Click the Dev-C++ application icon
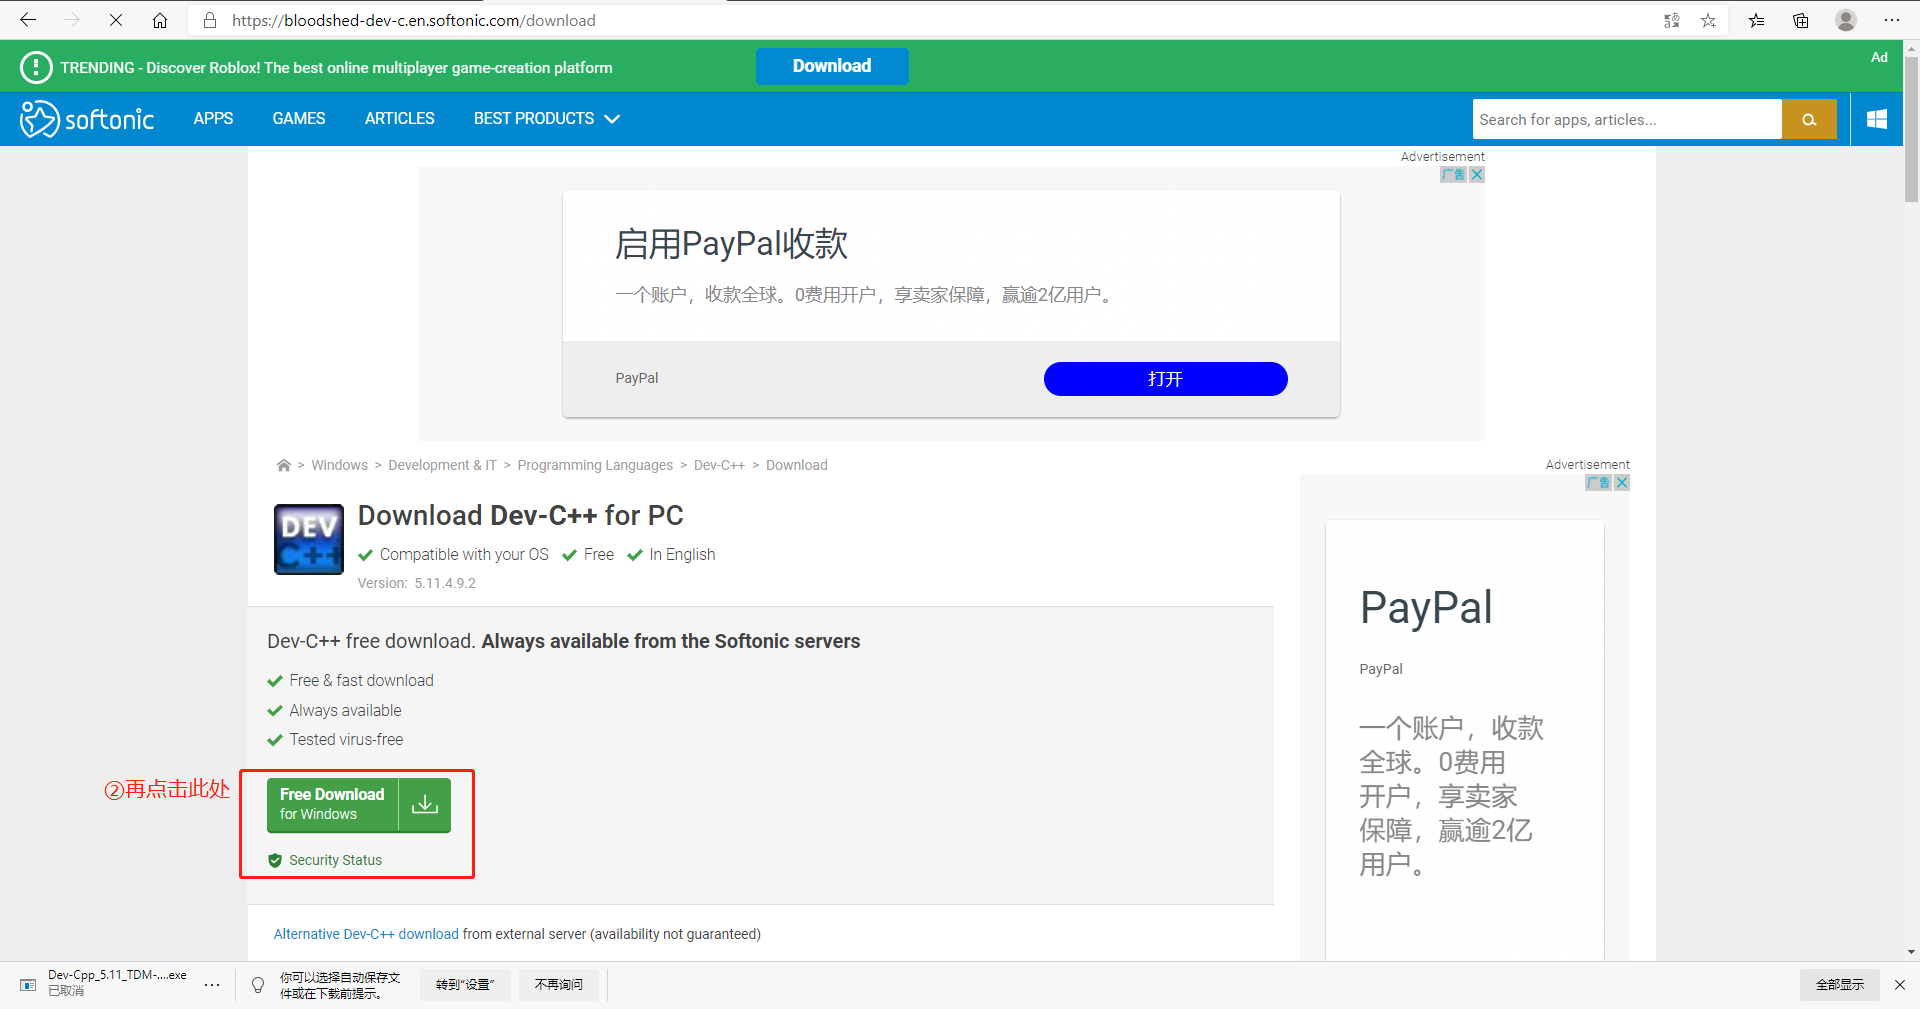Screen dimensions: 1920x1009 click(x=308, y=539)
